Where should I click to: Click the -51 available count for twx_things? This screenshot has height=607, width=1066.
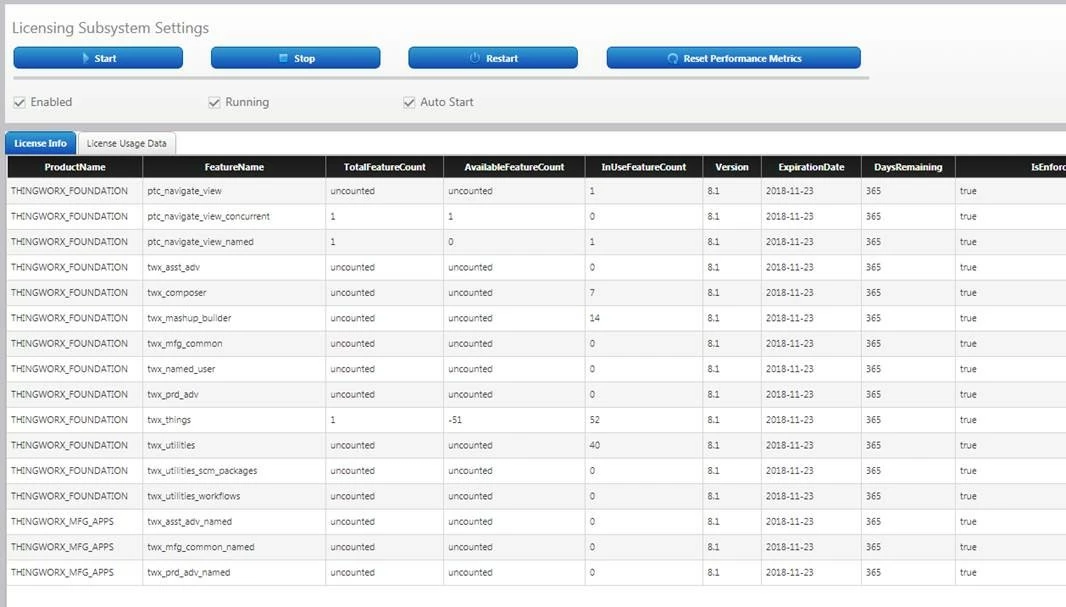coord(455,420)
